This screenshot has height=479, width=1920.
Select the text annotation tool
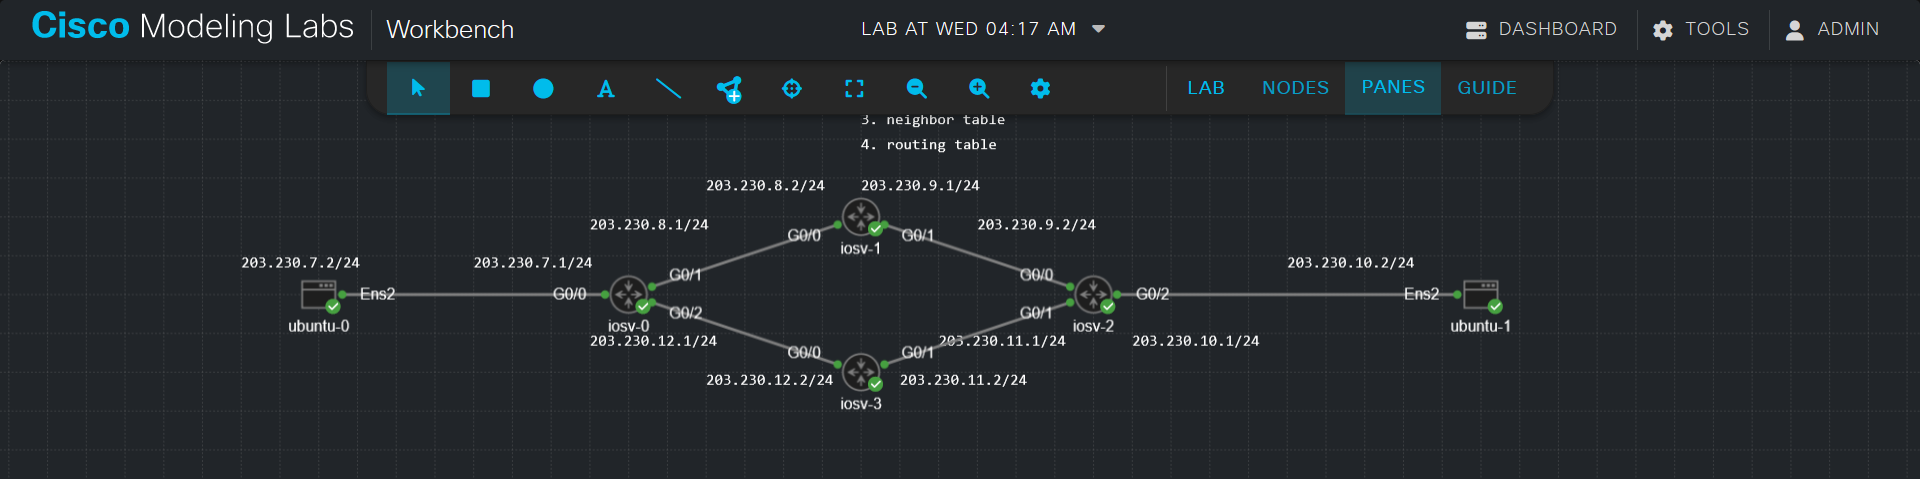coord(605,88)
